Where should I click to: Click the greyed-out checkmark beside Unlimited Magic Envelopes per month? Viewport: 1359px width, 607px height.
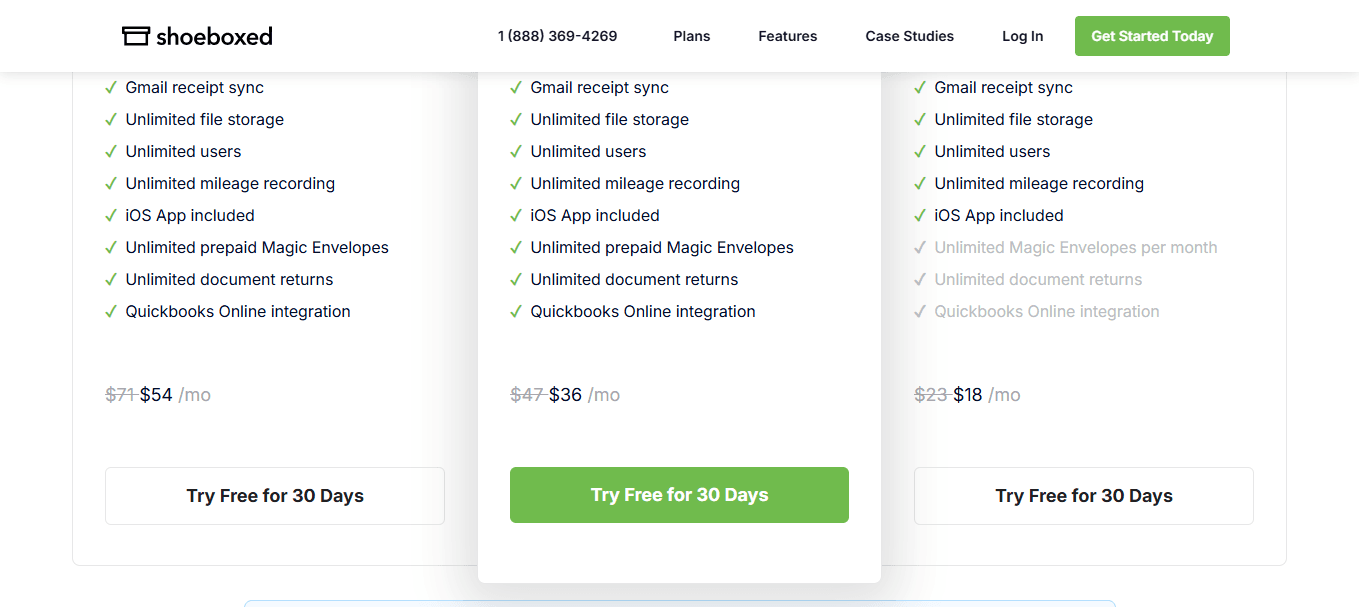coord(920,248)
